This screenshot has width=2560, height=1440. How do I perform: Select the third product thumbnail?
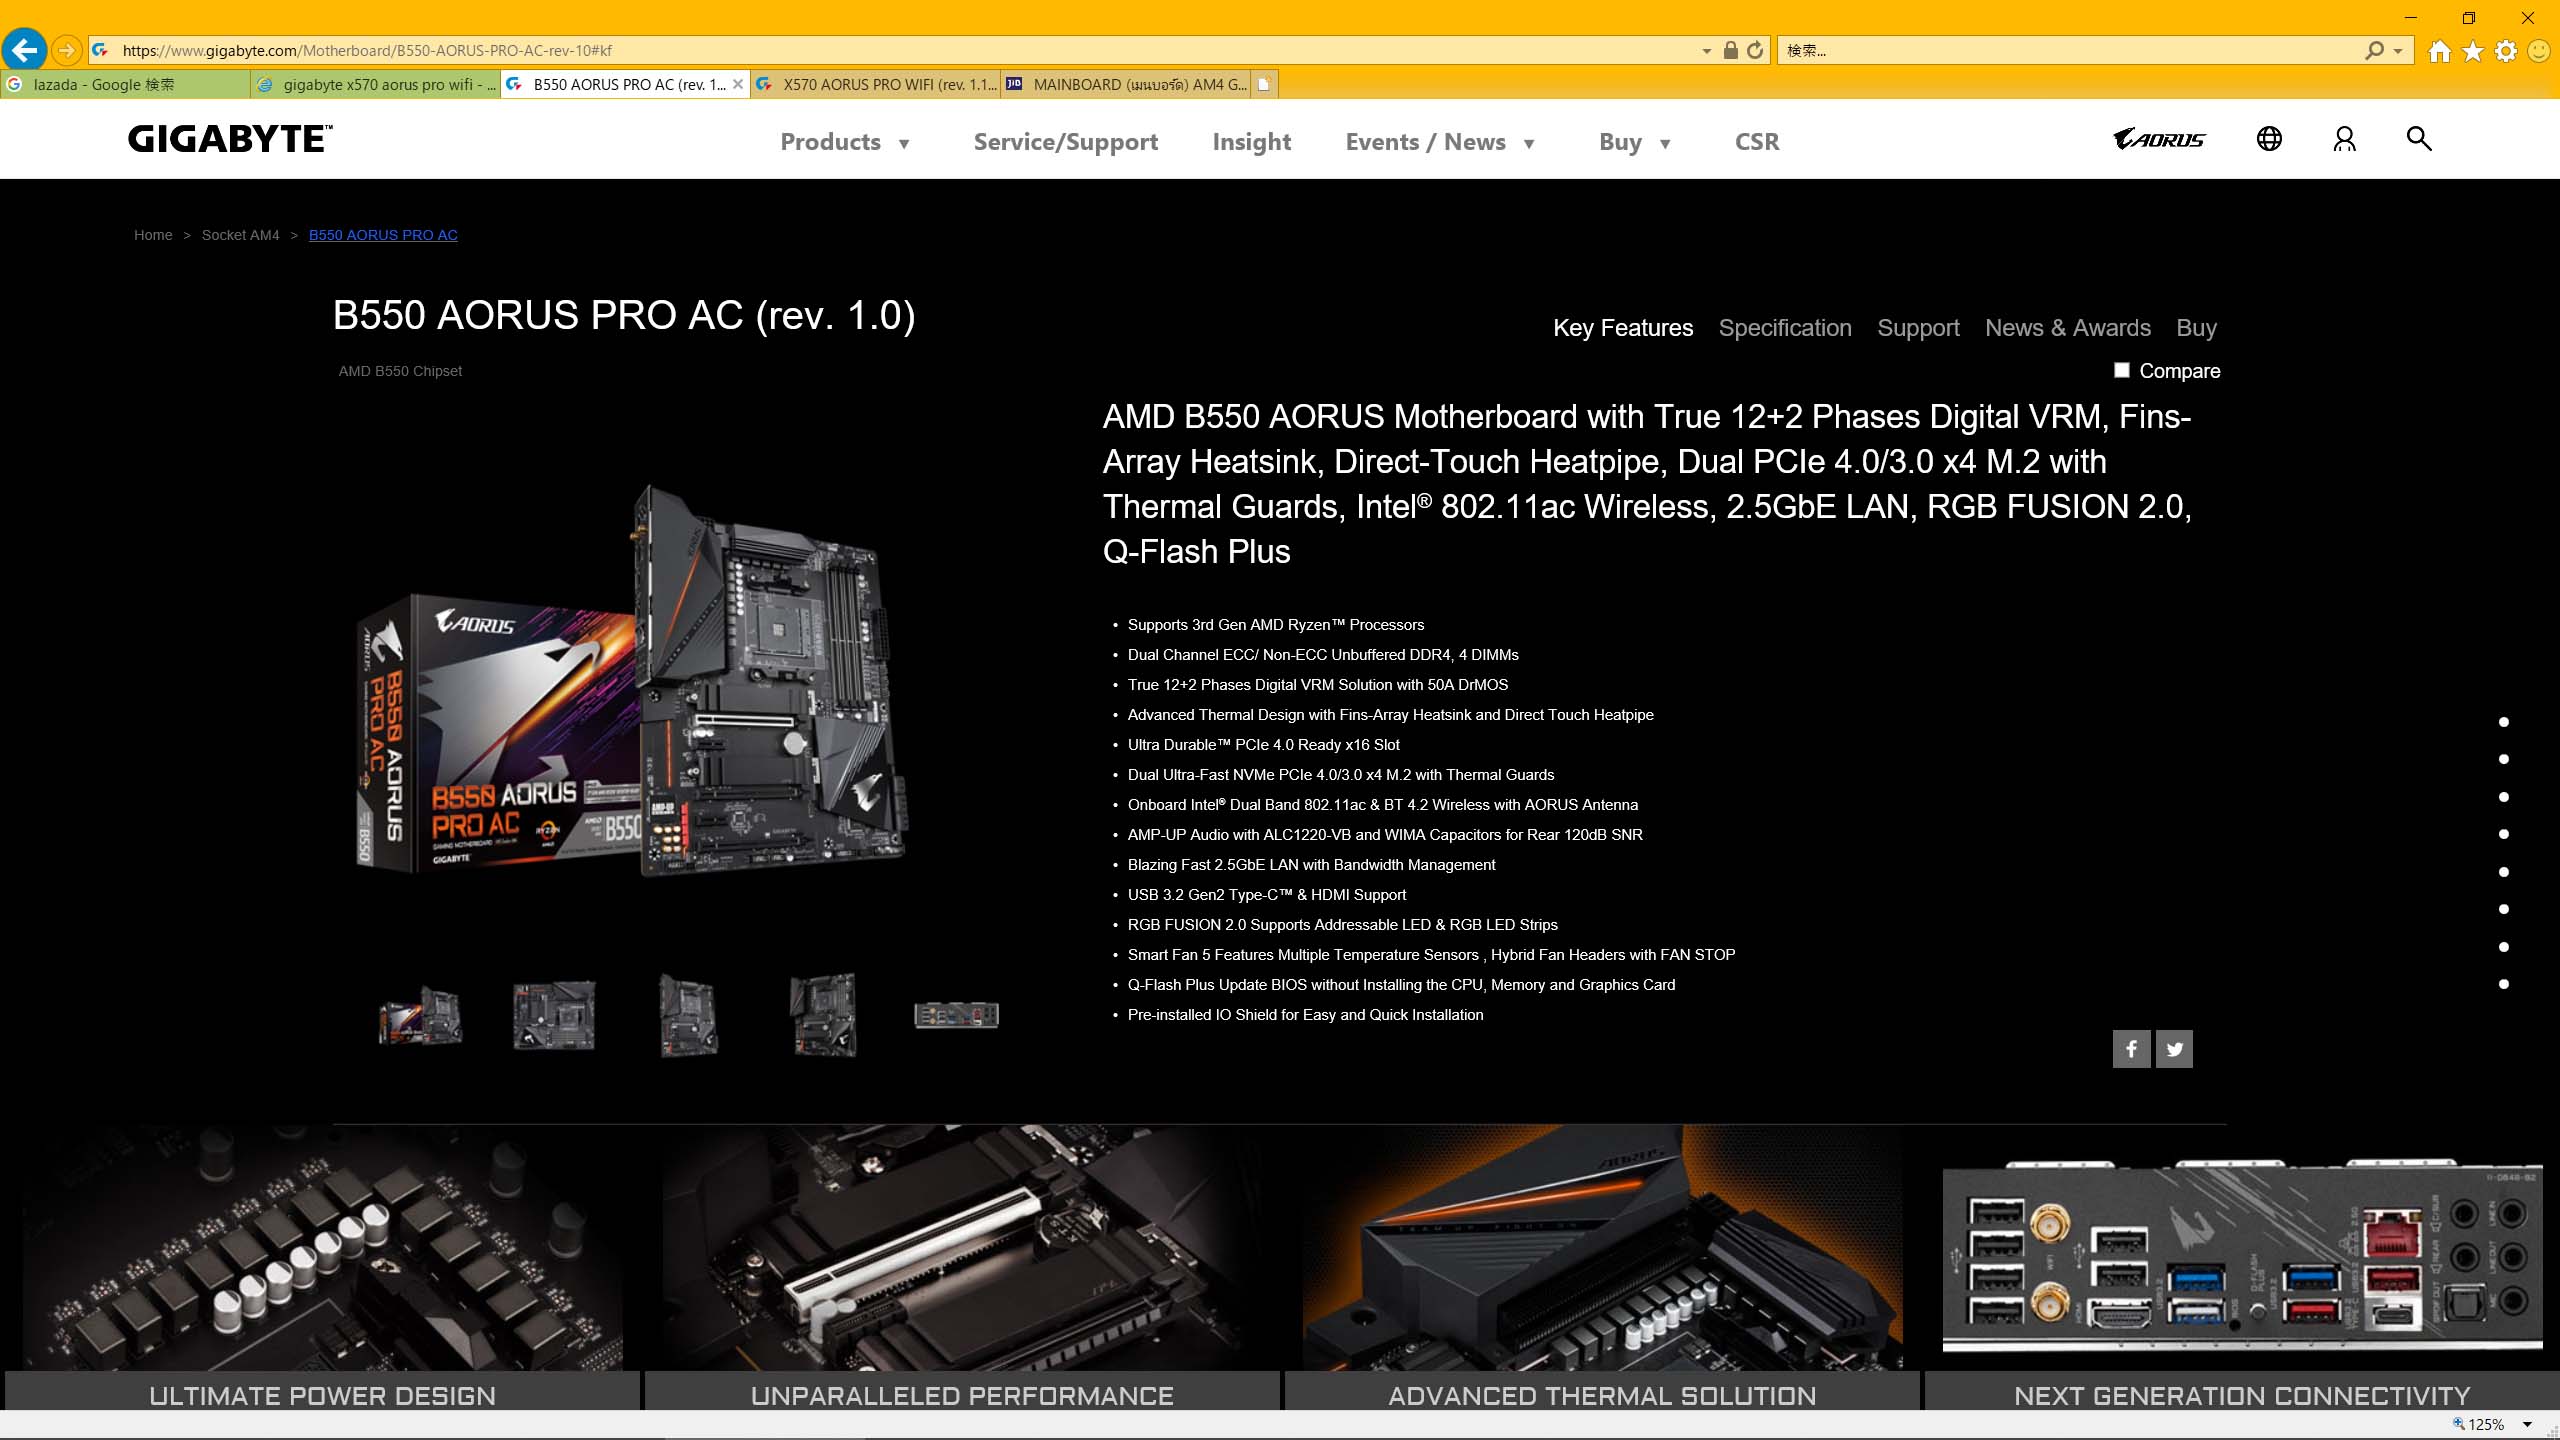(688, 1016)
